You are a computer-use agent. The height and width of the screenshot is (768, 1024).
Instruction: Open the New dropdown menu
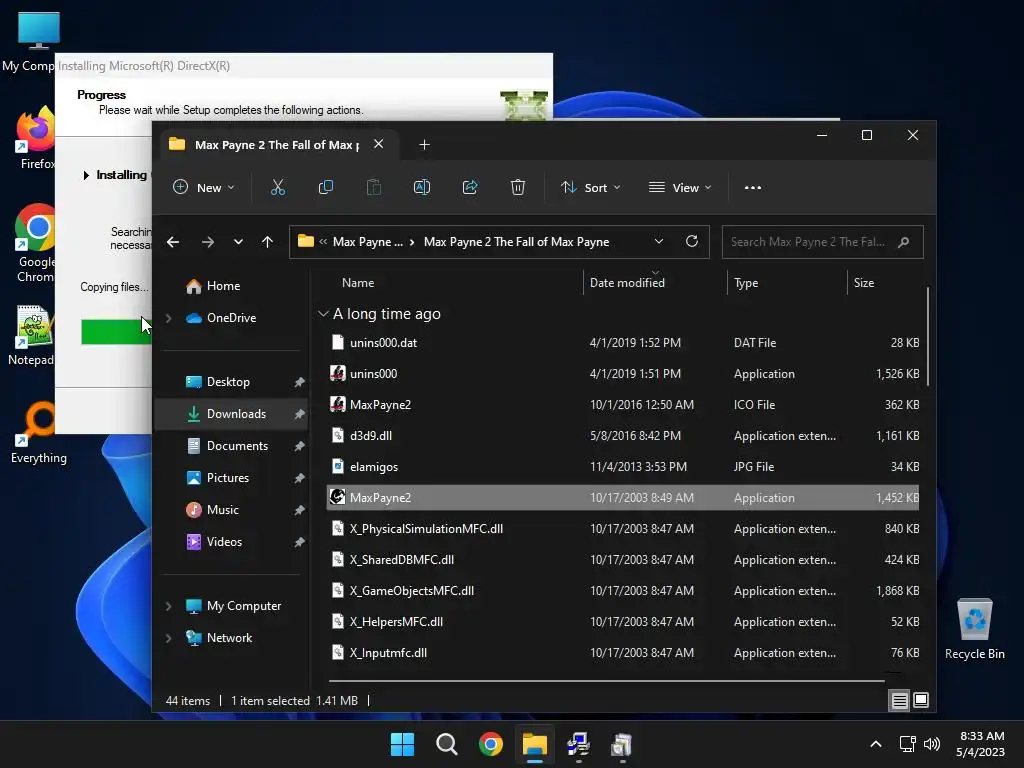point(204,187)
